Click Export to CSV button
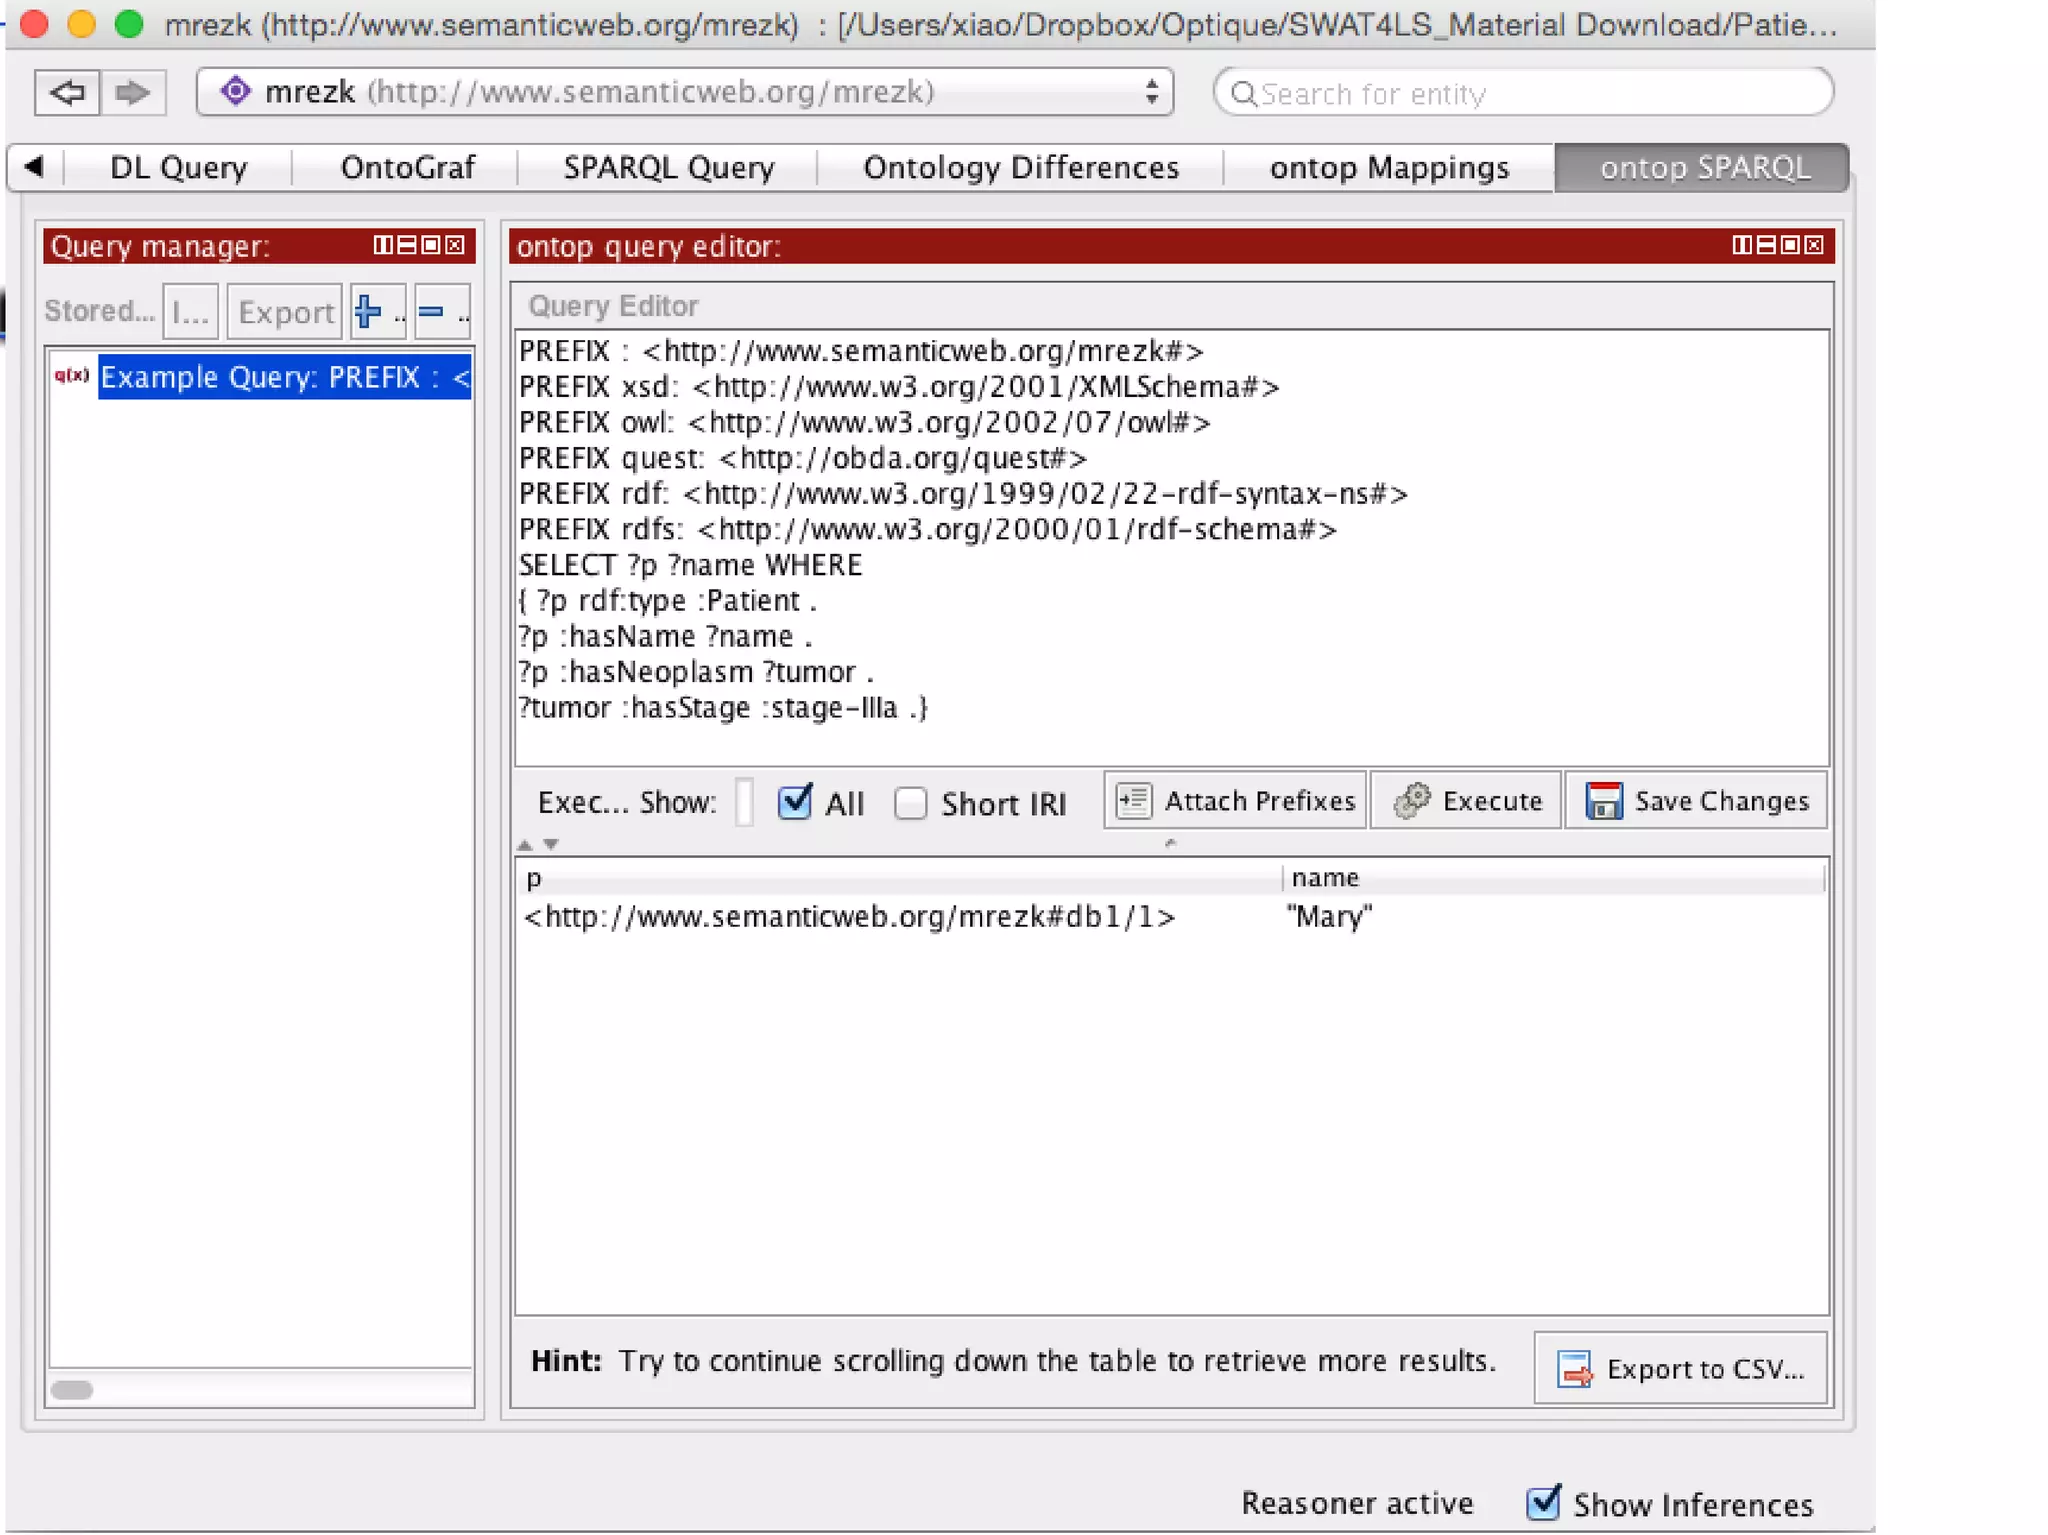 click(x=1681, y=1369)
